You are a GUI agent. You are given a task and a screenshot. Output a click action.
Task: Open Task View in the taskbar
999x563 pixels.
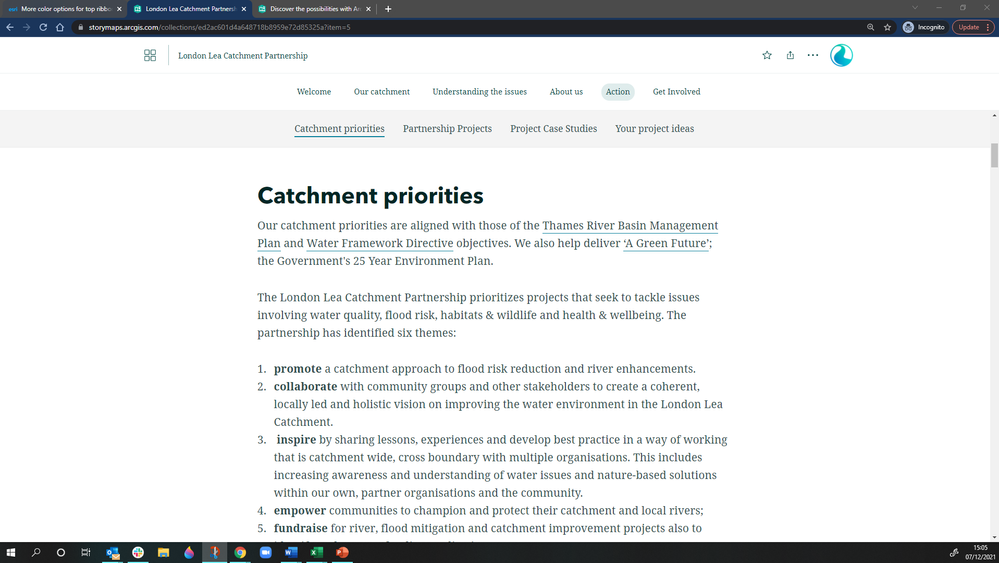click(86, 552)
